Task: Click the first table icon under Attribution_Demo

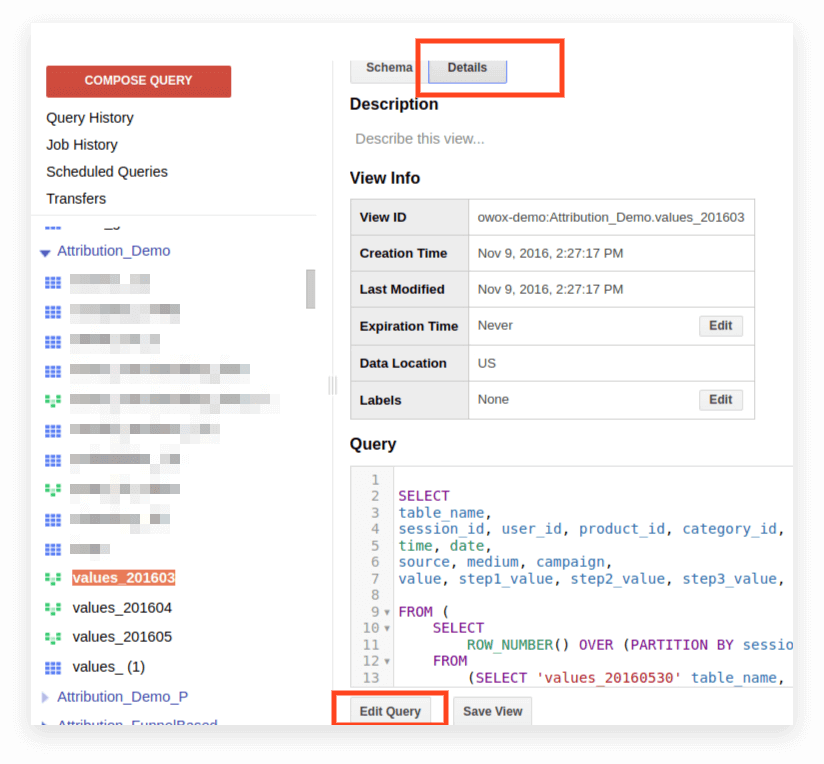Action: point(53,282)
